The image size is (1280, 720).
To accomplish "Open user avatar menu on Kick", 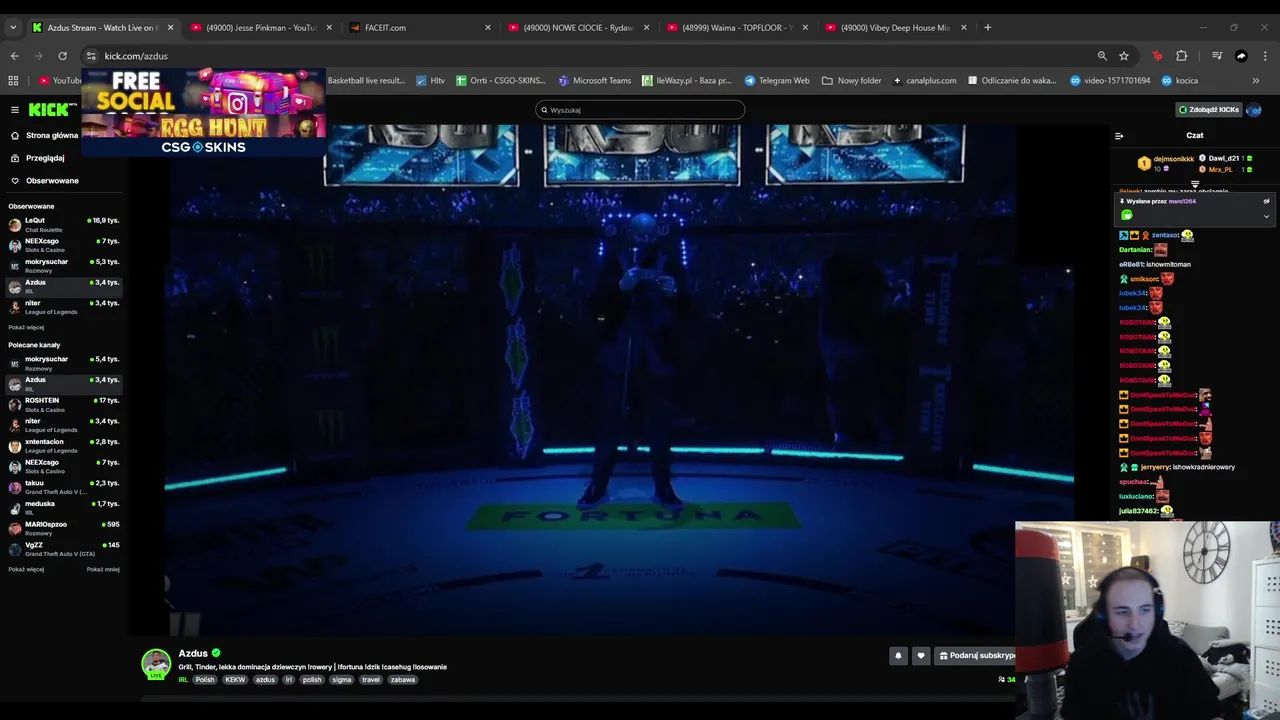I will [1254, 109].
